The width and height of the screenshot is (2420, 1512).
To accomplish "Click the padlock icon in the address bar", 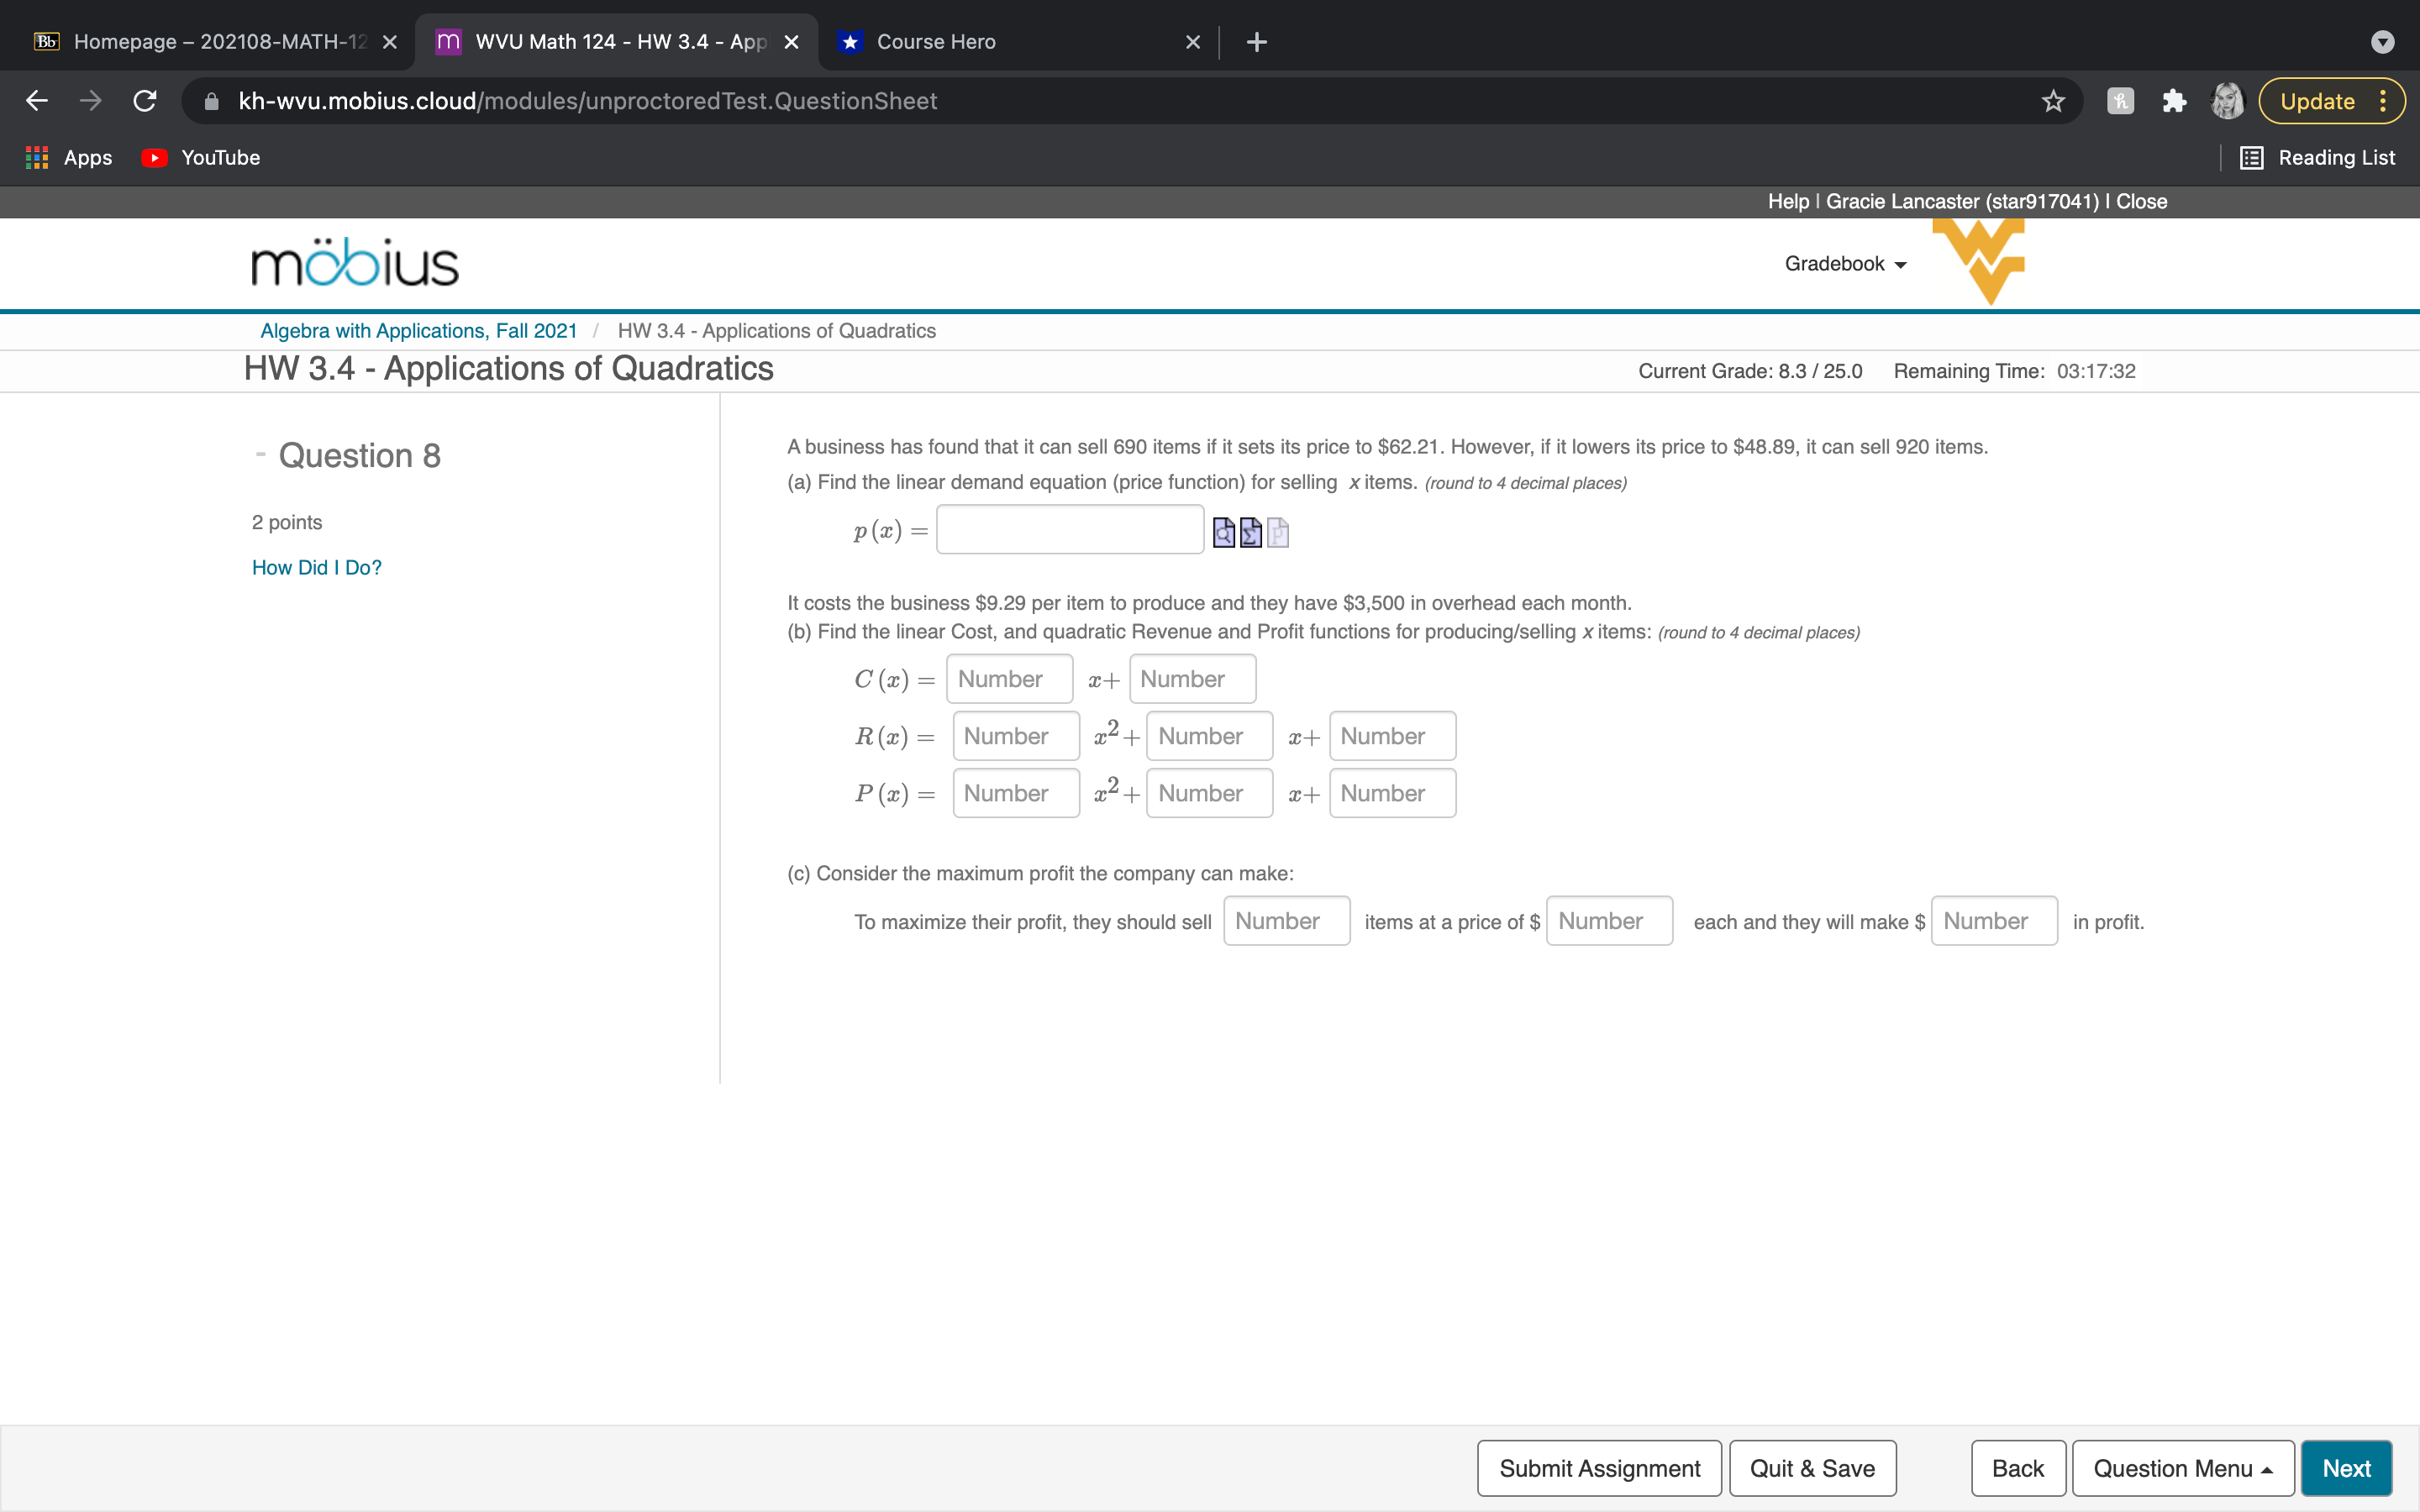I will pyautogui.click(x=210, y=100).
